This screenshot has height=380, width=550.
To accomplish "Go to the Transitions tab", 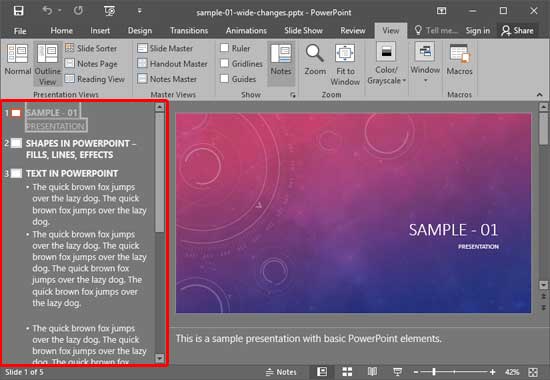I will (189, 31).
